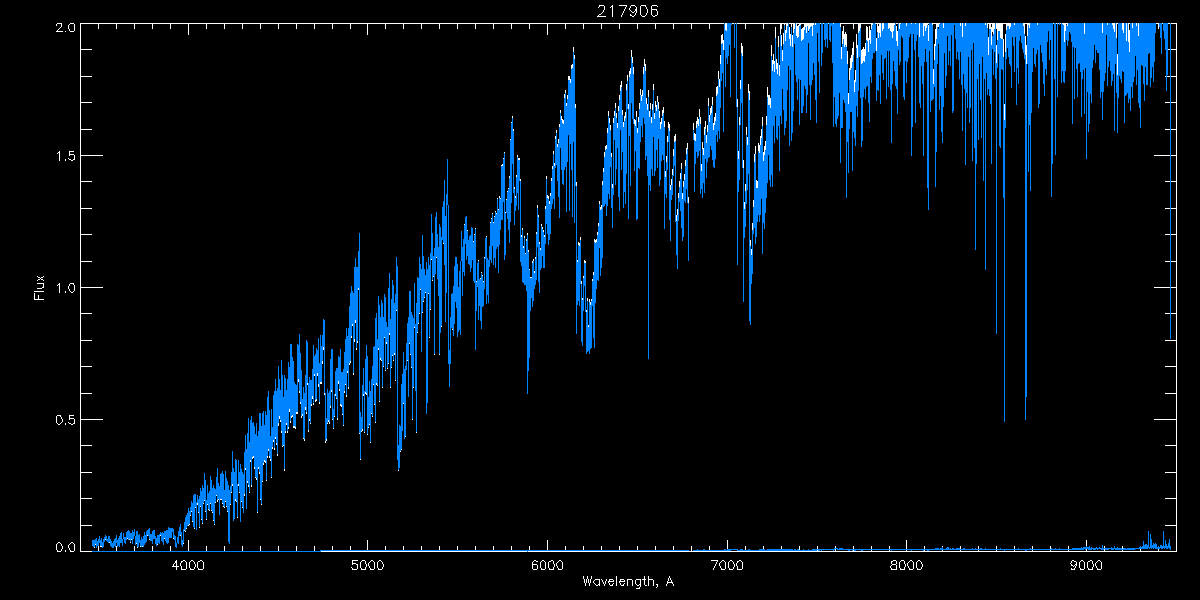Image resolution: width=1200 pixels, height=600 pixels.
Task: Click the "0.5" flux tick label
Action: [x=64, y=419]
